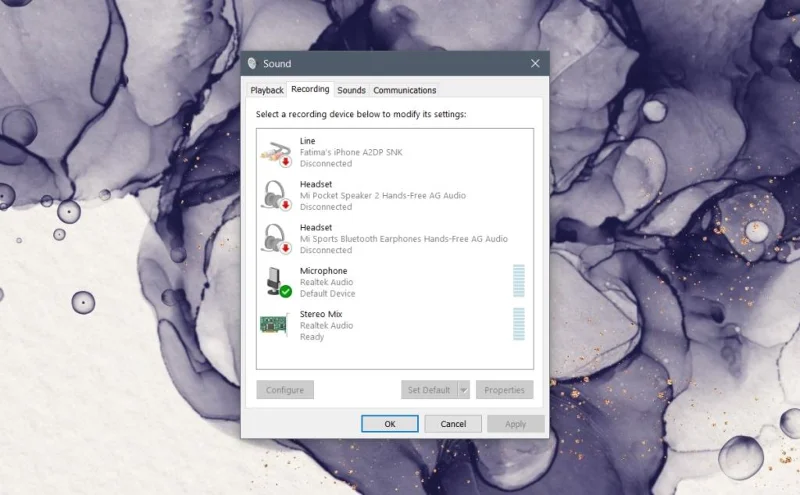Screen dimensions: 800x495
Task: Click the "Microphone" device name
Action: point(323,270)
